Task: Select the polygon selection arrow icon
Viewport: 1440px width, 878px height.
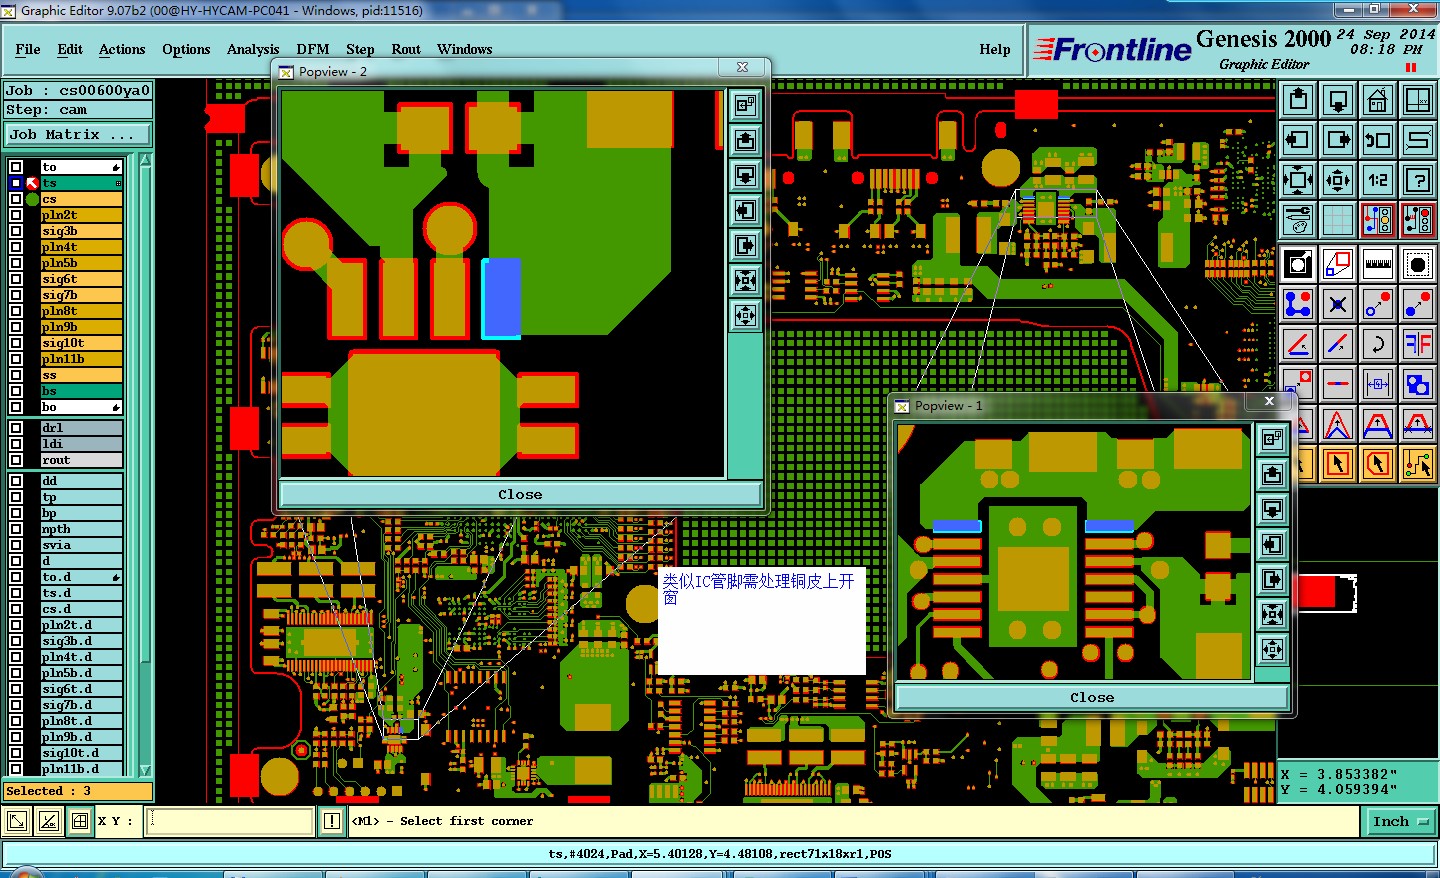Action: tap(1378, 463)
